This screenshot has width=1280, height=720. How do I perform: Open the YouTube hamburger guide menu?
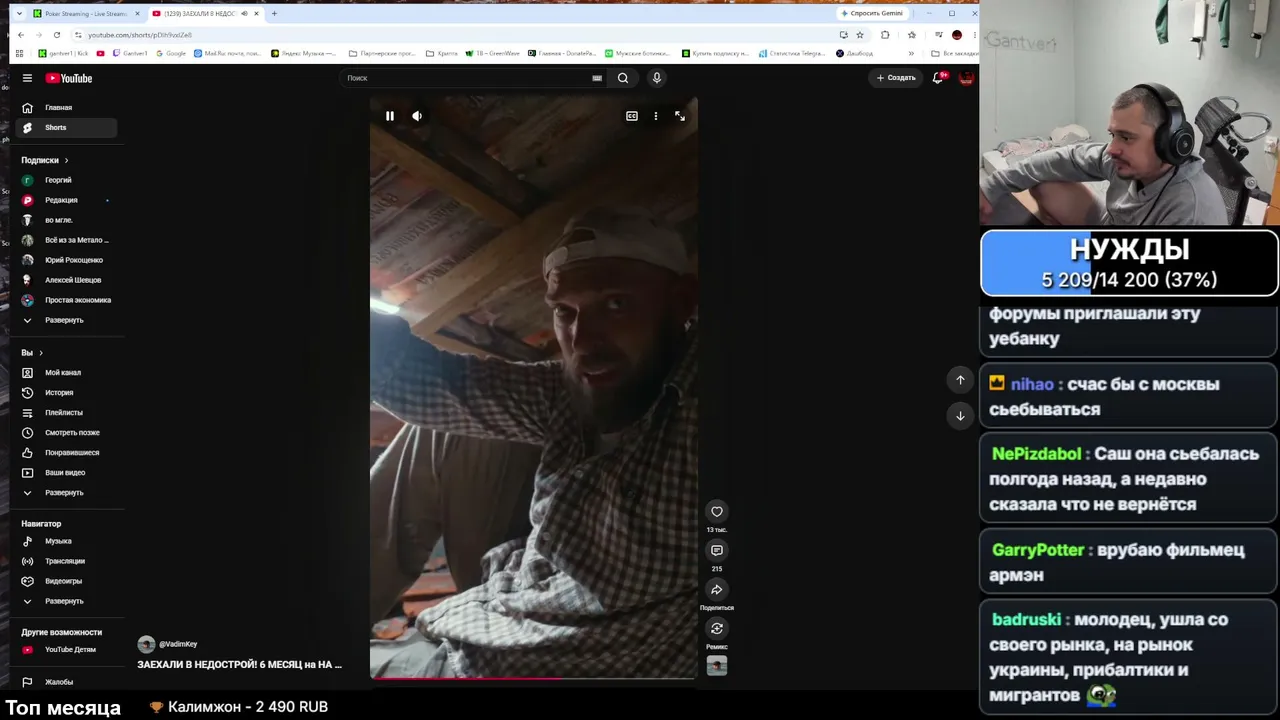pyautogui.click(x=27, y=78)
